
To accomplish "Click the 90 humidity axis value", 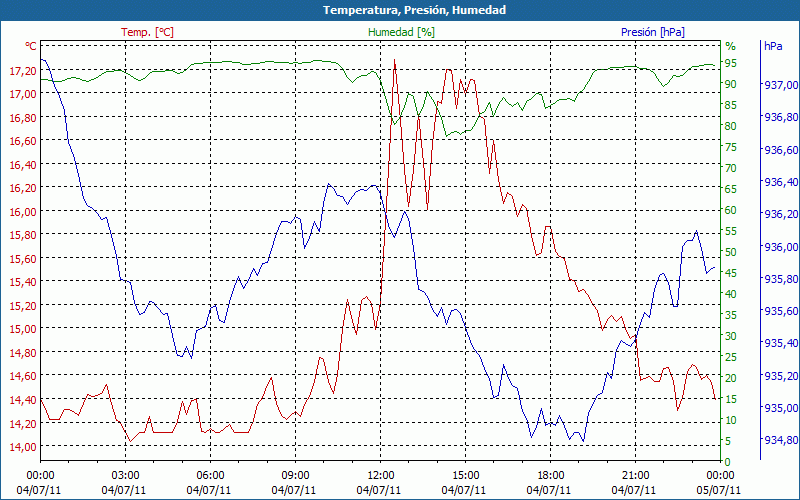I will click(731, 84).
